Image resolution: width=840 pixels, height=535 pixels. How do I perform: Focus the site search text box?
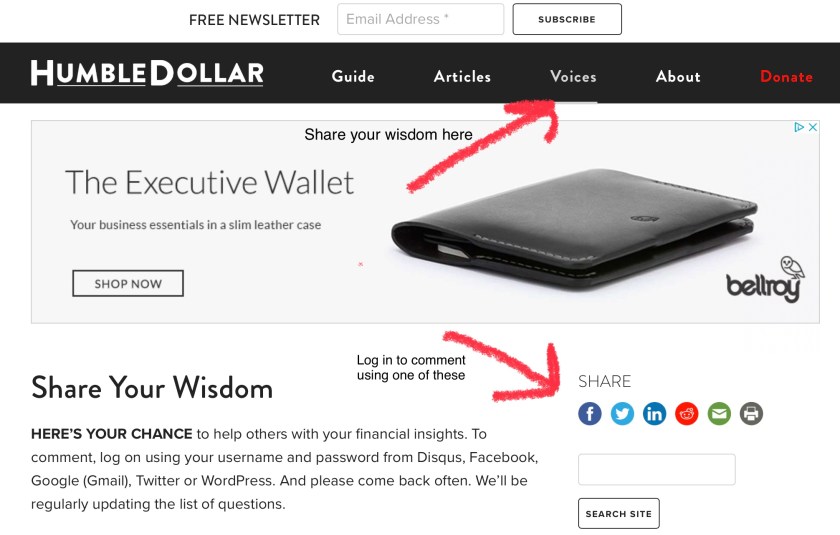tap(657, 470)
